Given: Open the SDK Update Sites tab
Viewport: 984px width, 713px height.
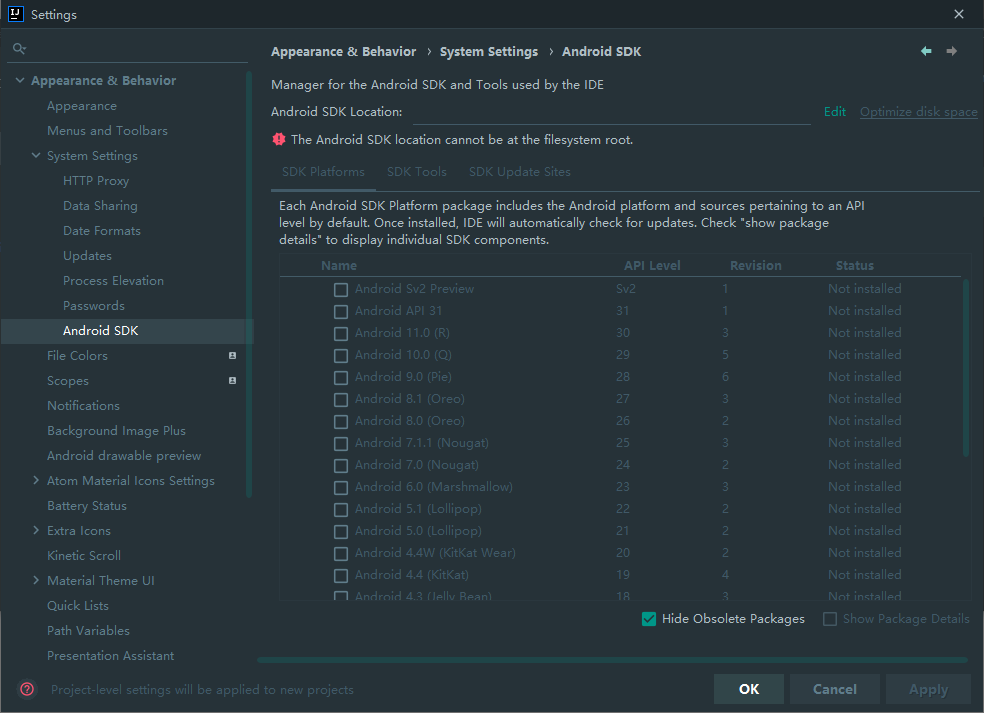Looking at the screenshot, I should (x=519, y=172).
